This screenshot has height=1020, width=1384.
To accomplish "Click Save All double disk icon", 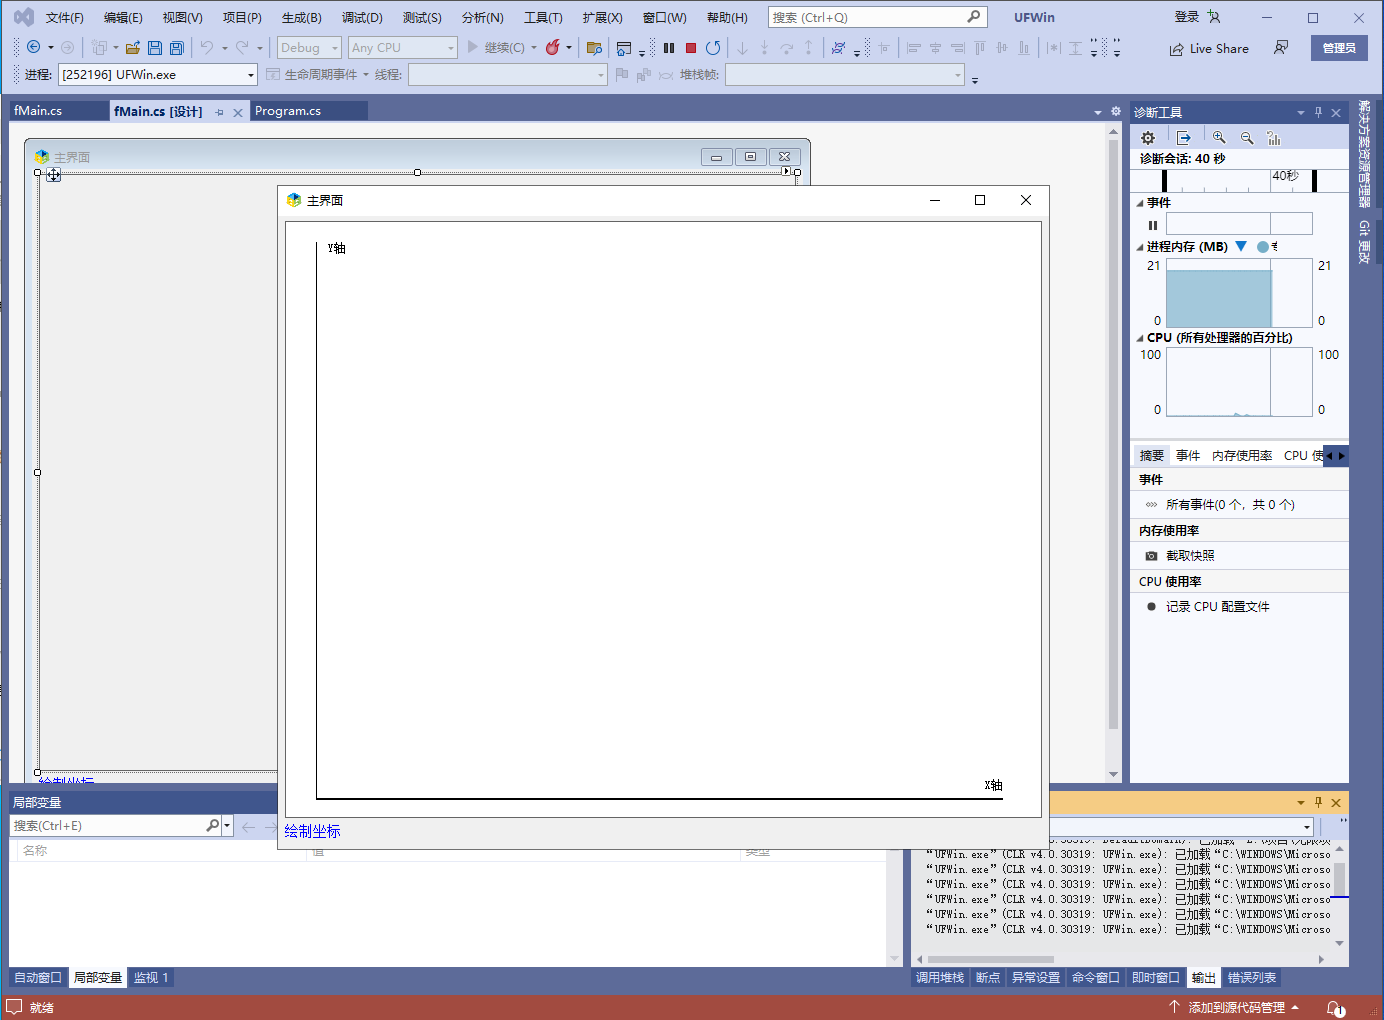I will pos(177,47).
